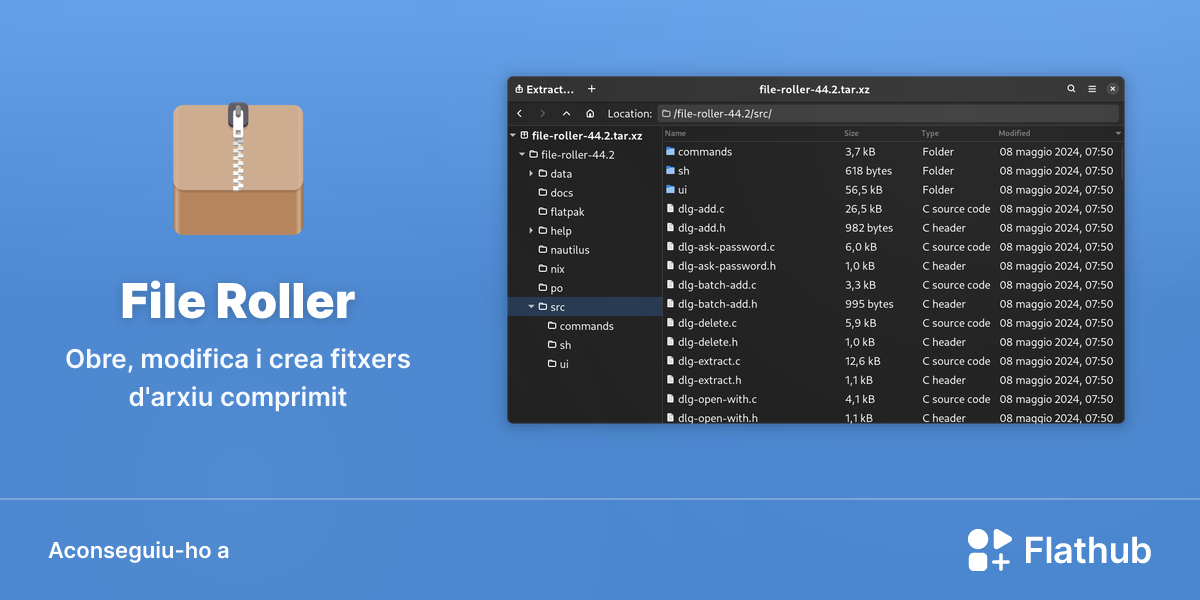Click the 618 bytes size cell
The width and height of the screenshot is (1200, 600).
868,171
